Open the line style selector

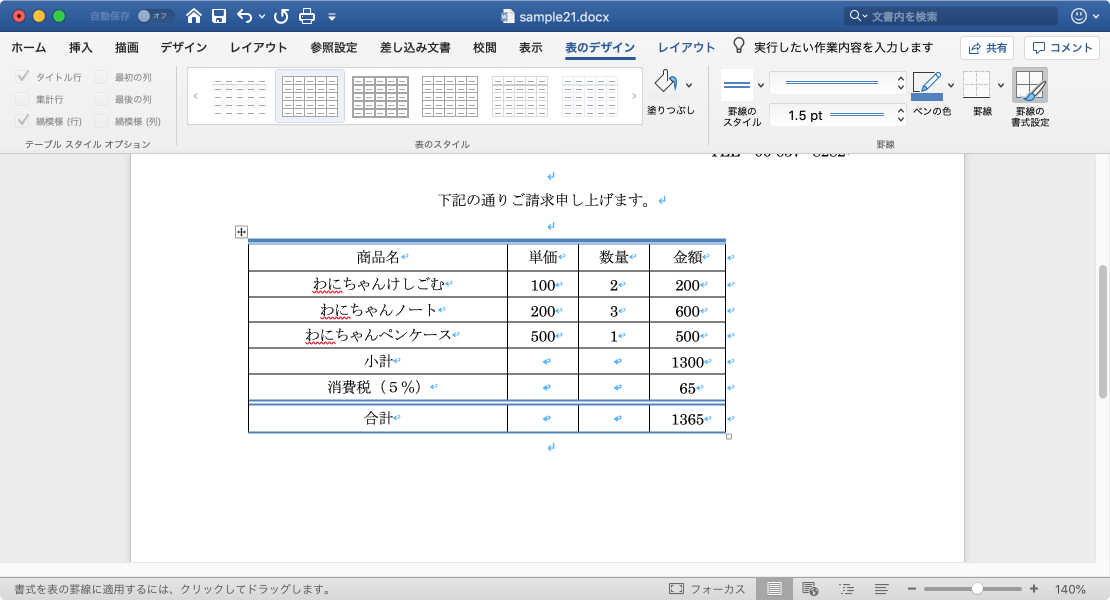tap(837, 83)
